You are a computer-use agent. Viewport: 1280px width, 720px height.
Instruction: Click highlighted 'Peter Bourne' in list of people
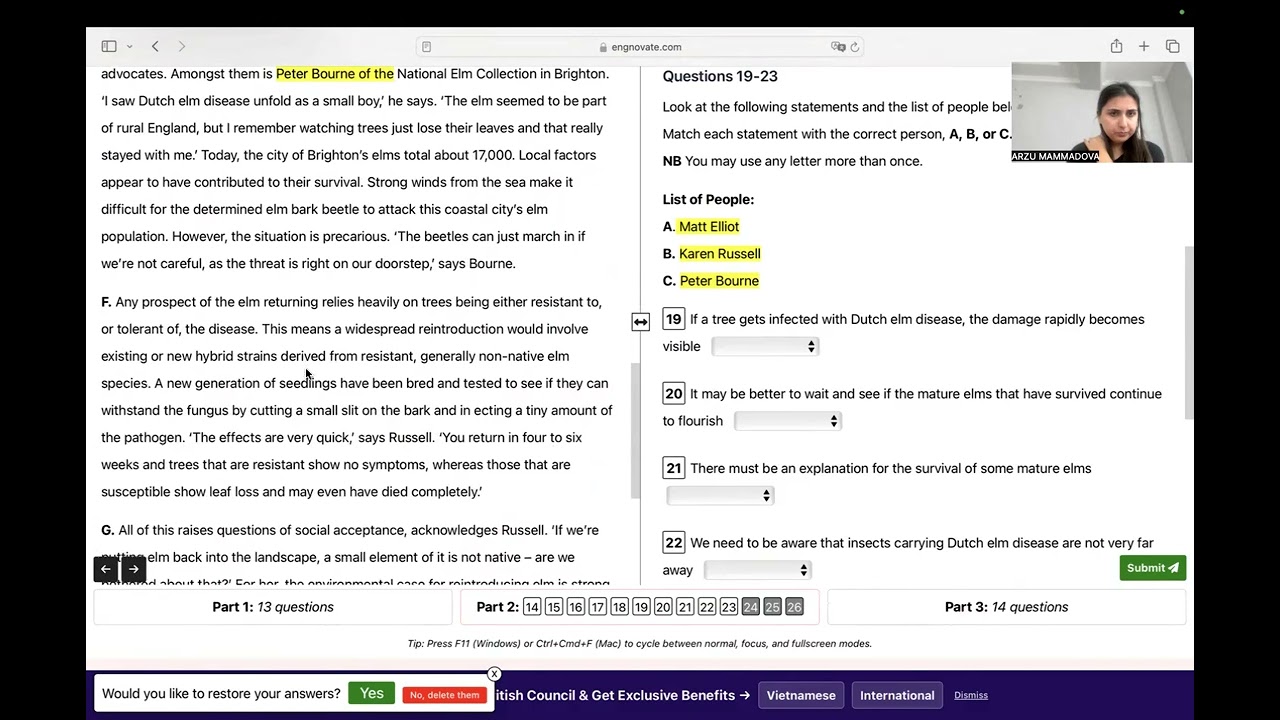click(x=719, y=281)
